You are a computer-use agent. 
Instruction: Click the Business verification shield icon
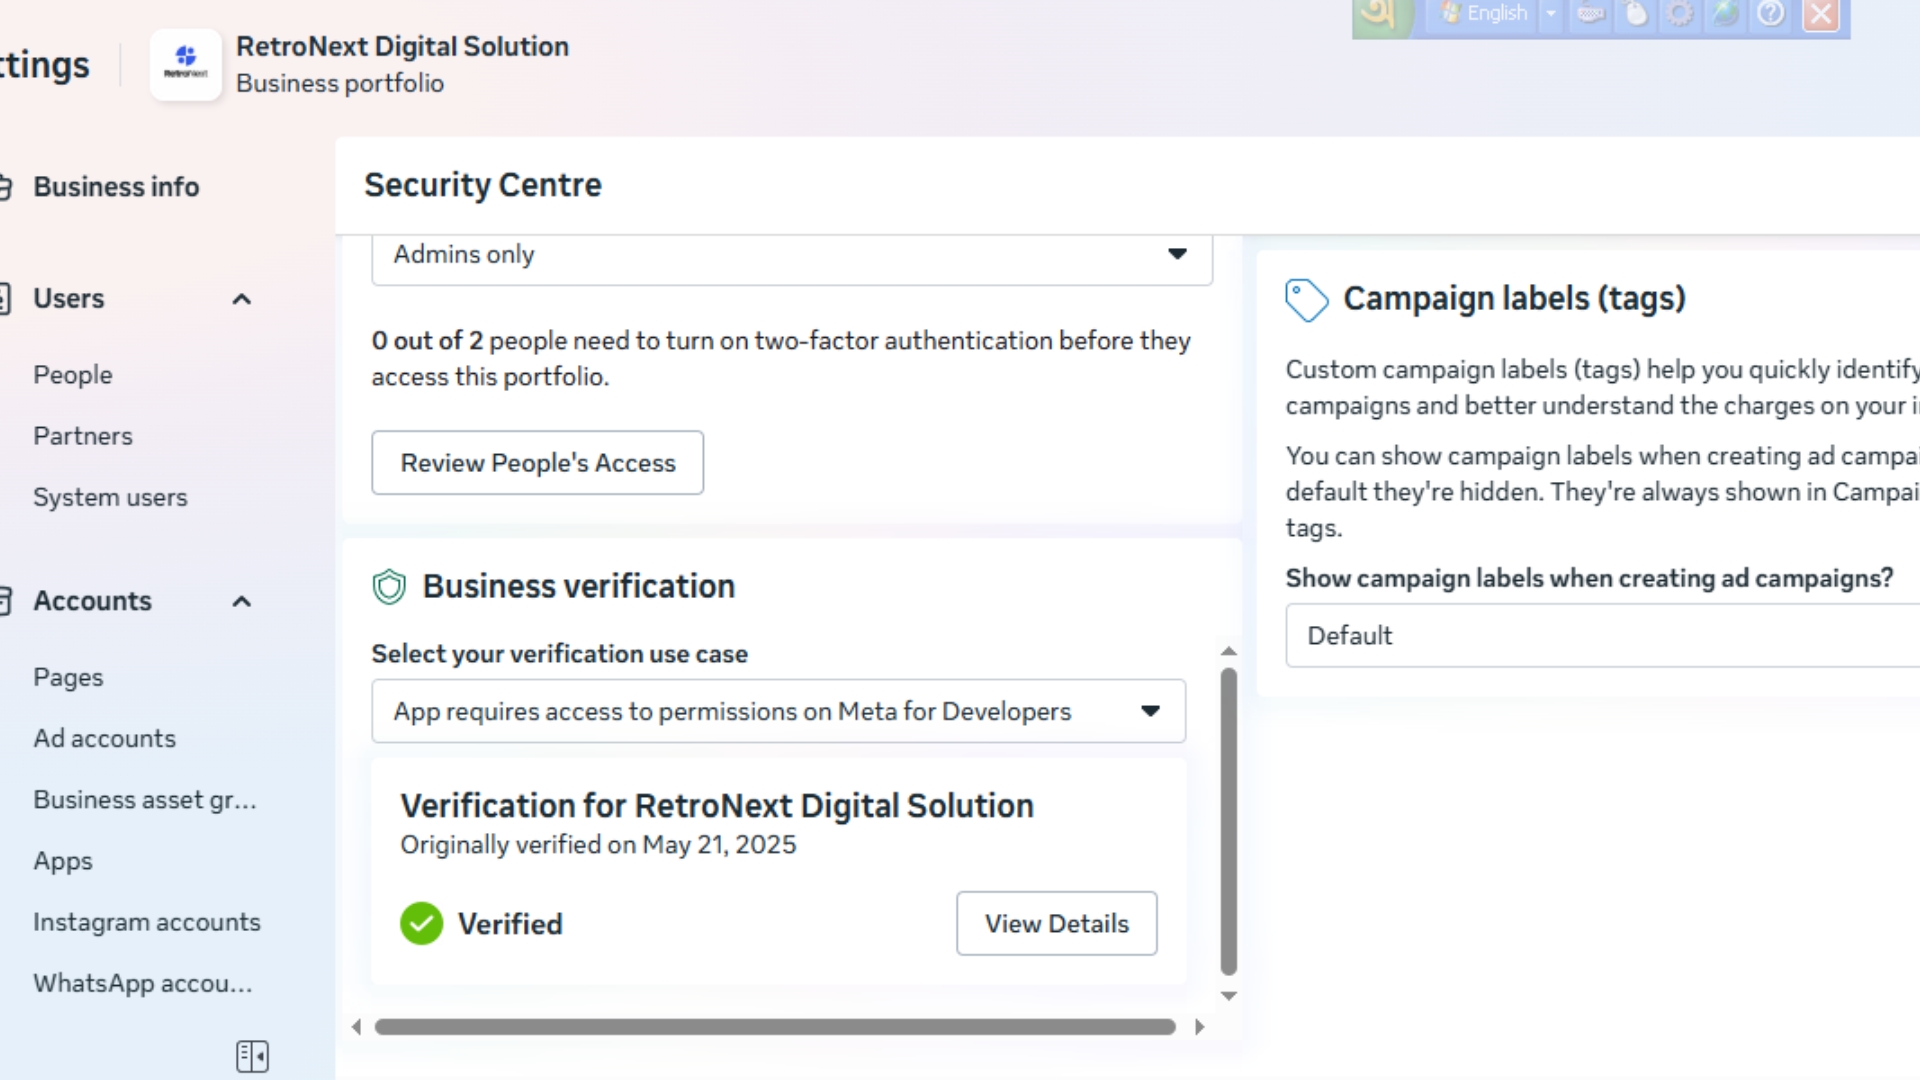[389, 587]
